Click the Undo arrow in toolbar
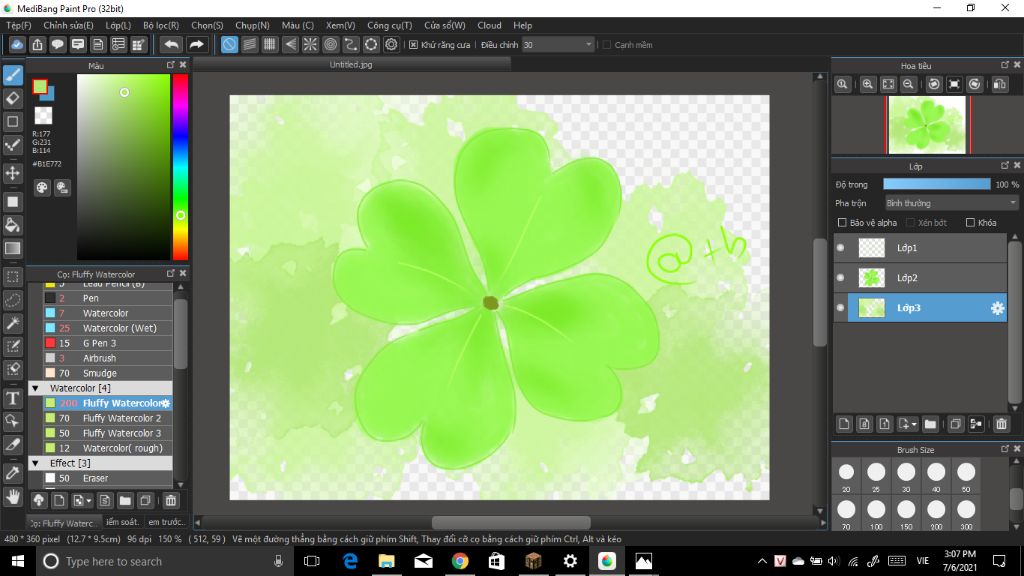This screenshot has width=1024, height=576. pos(171,44)
